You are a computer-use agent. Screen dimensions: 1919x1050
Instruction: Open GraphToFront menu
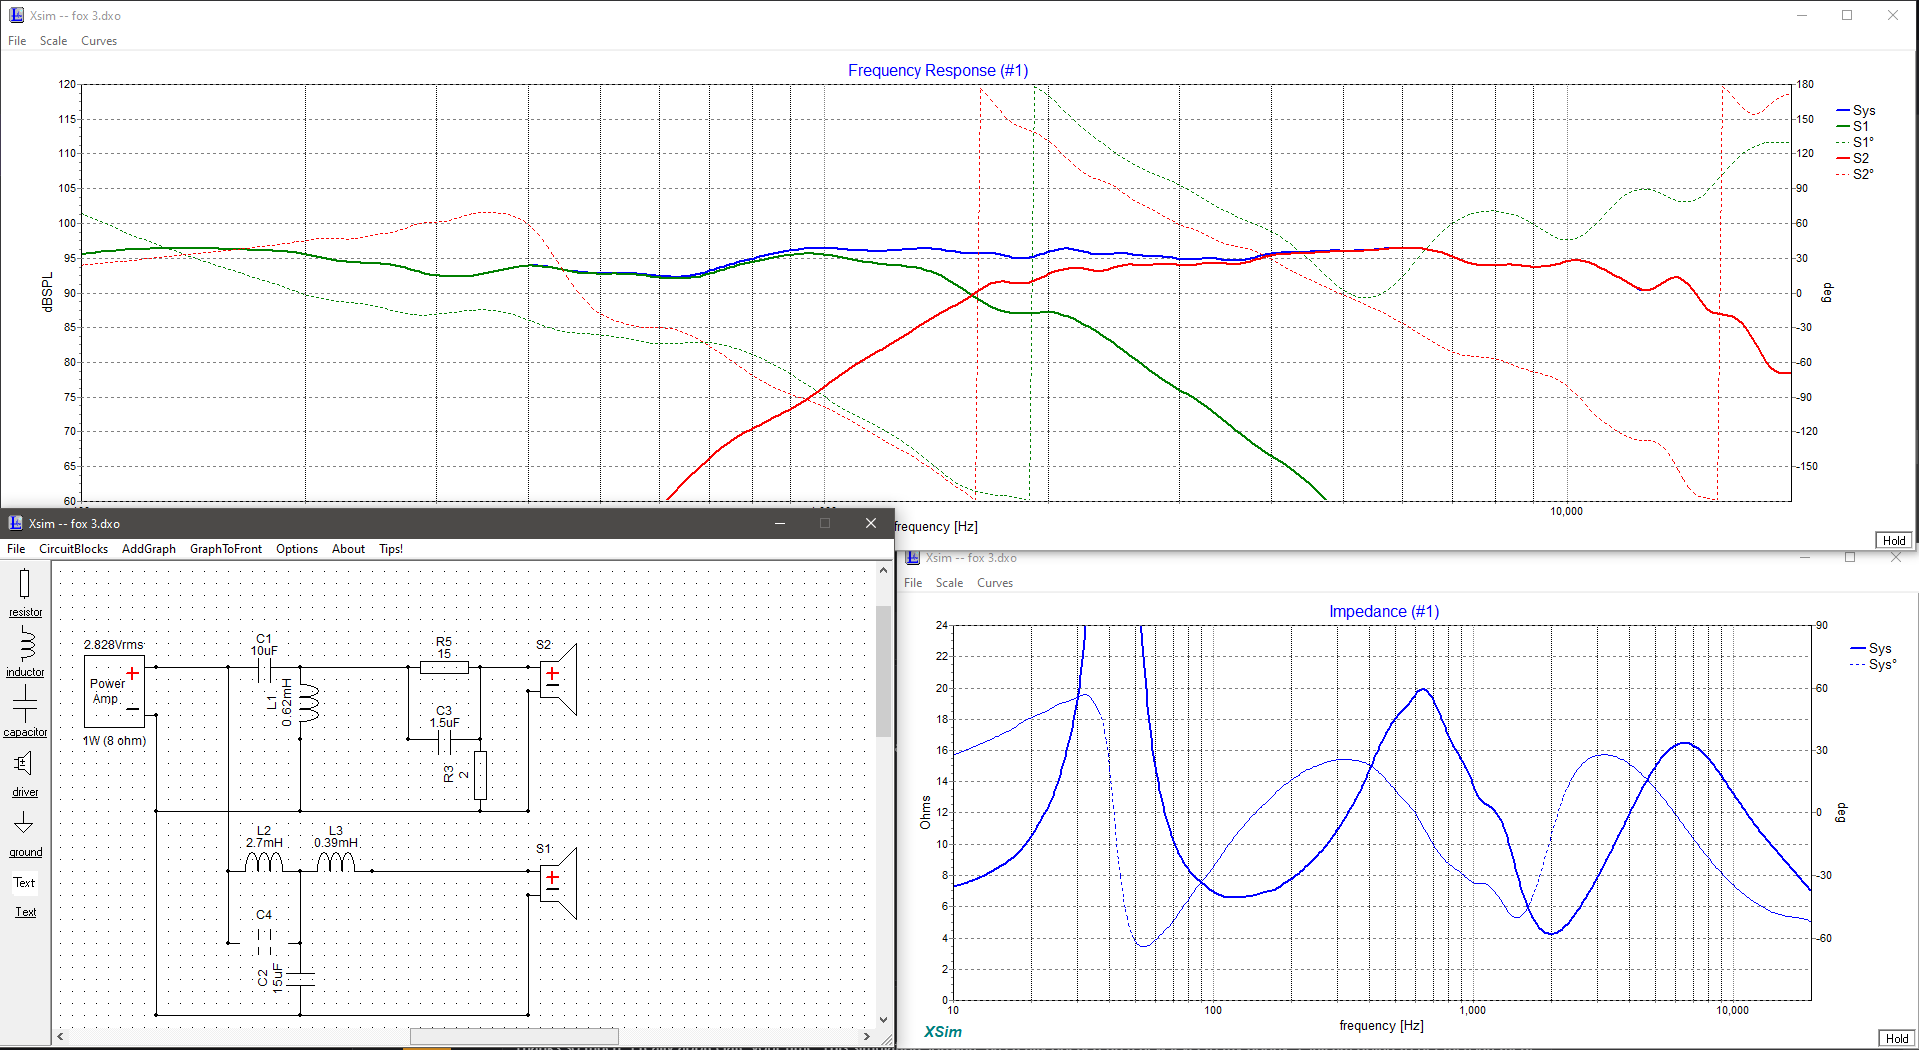coord(226,549)
